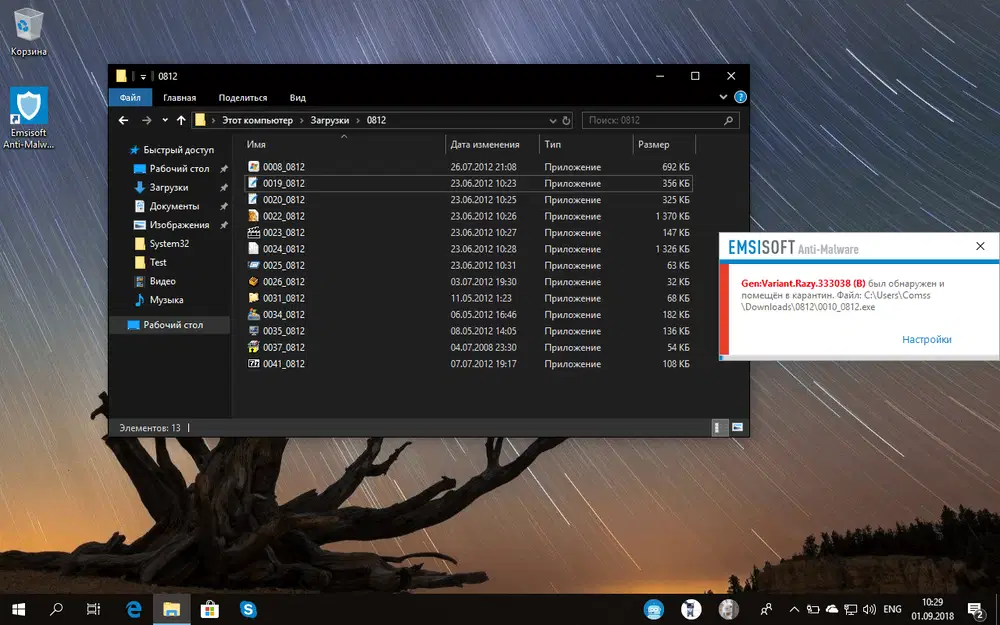The width and height of the screenshot is (1000, 625).
Task: Open Action Center notifications
Action: point(976,610)
